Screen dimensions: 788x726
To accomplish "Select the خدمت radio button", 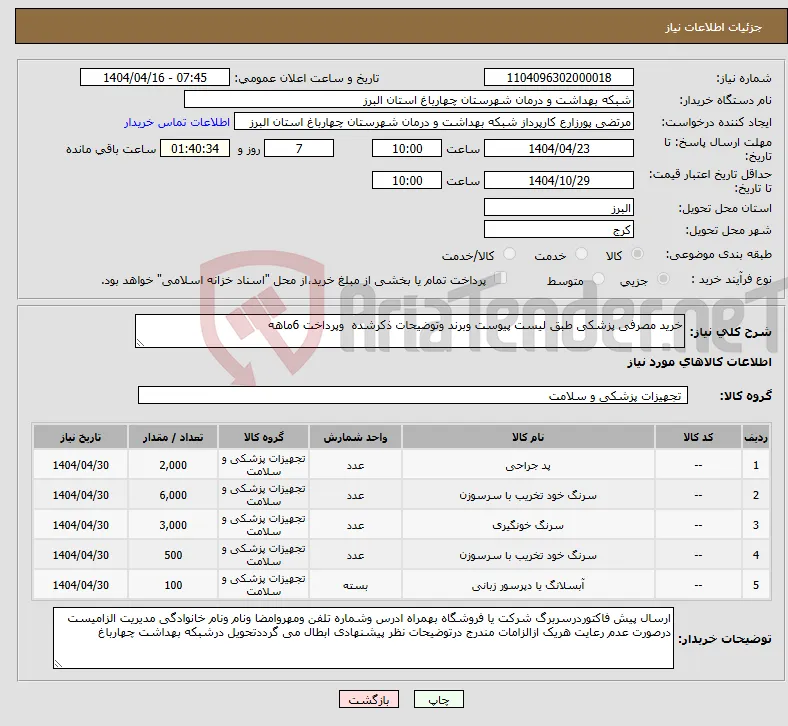I will [581, 254].
